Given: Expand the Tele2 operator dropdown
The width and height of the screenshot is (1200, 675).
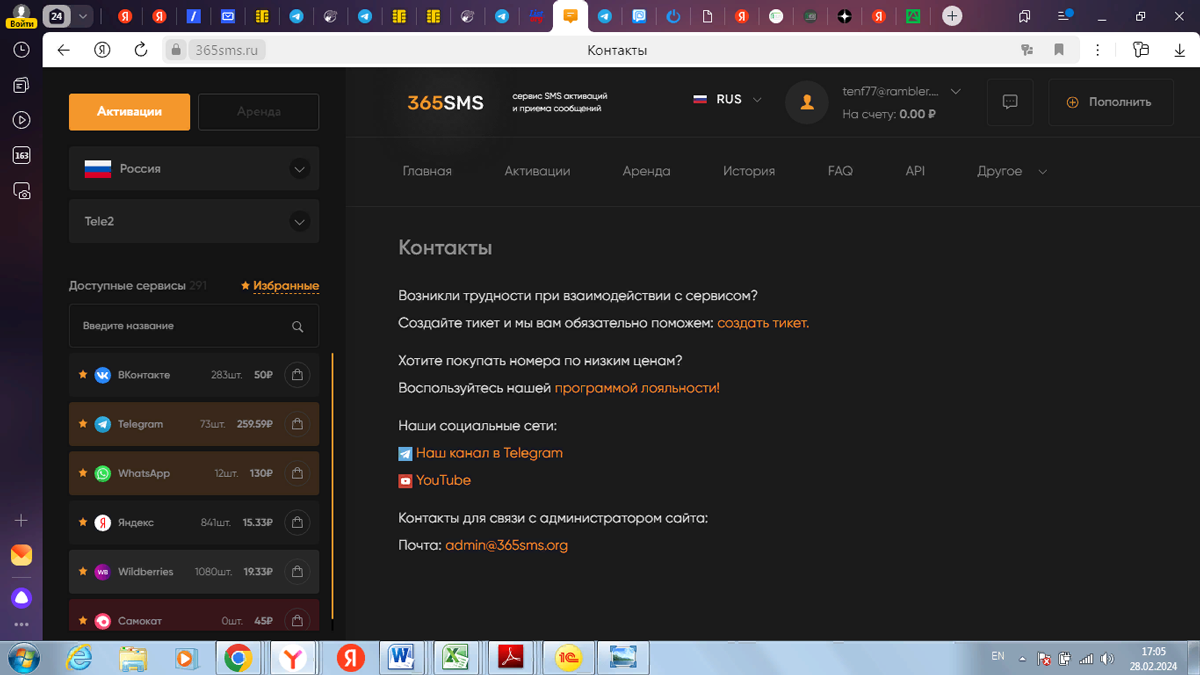Looking at the screenshot, I should [x=194, y=222].
